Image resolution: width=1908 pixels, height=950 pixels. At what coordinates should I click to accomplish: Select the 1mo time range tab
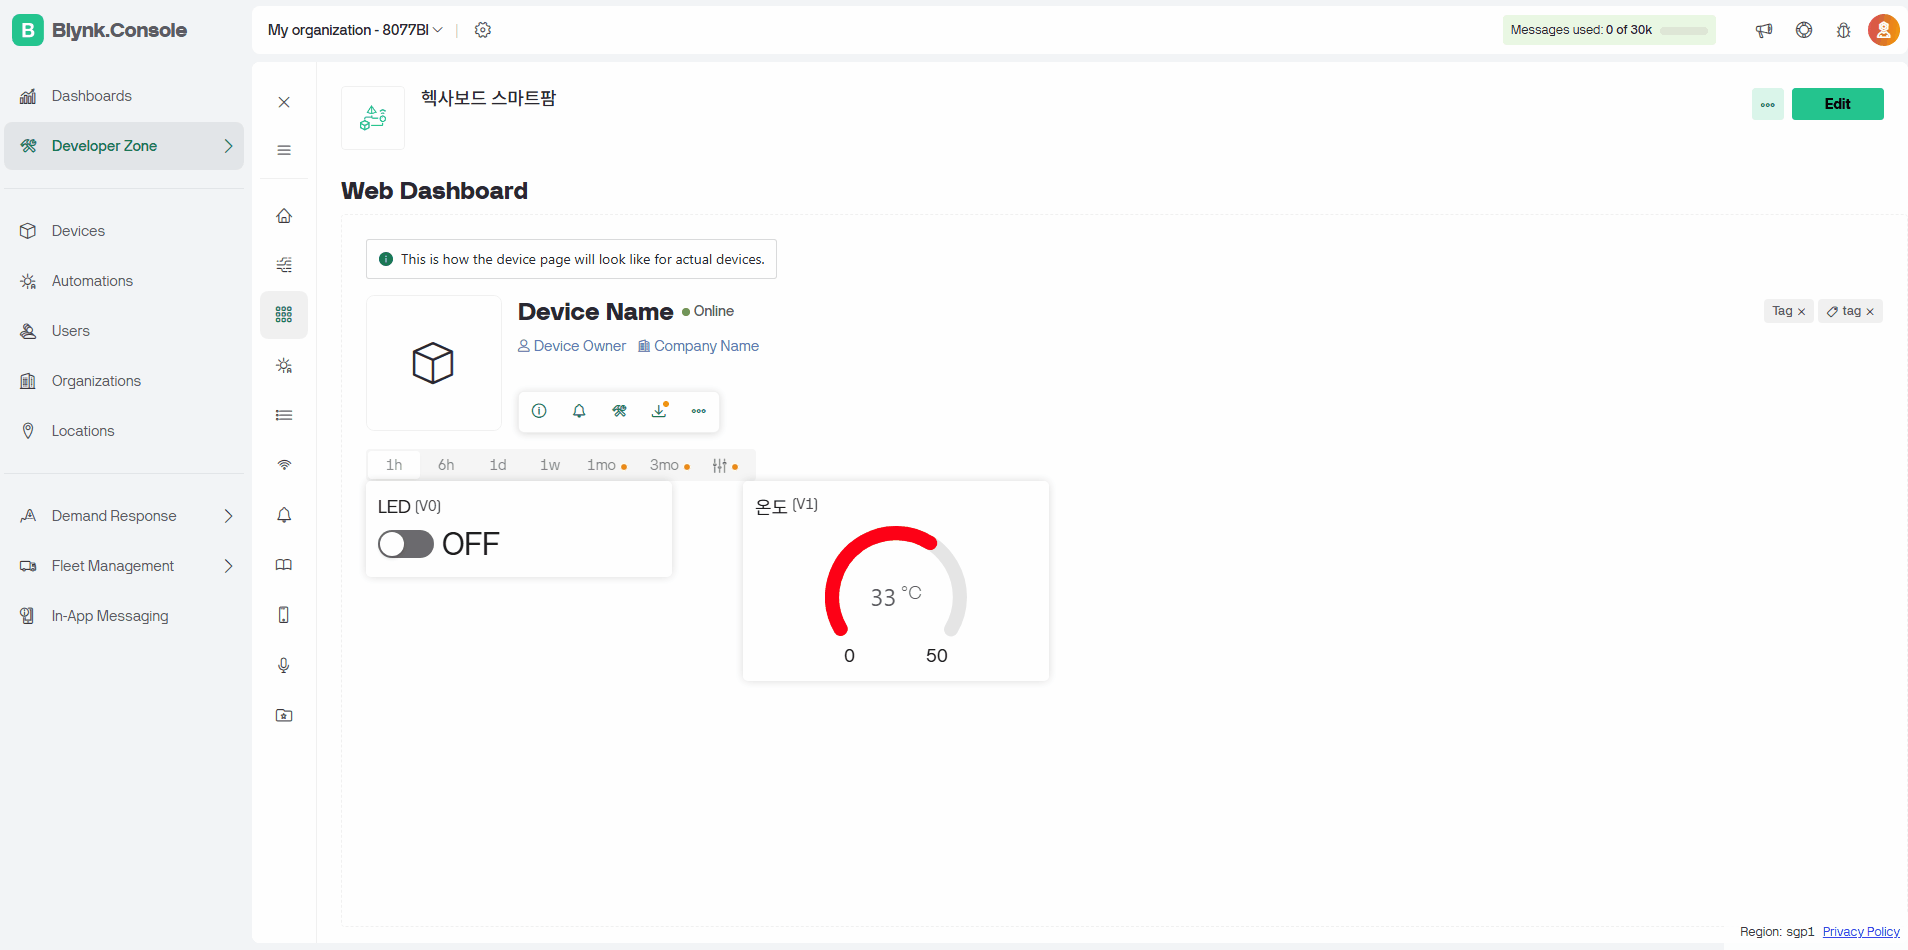tap(606, 465)
